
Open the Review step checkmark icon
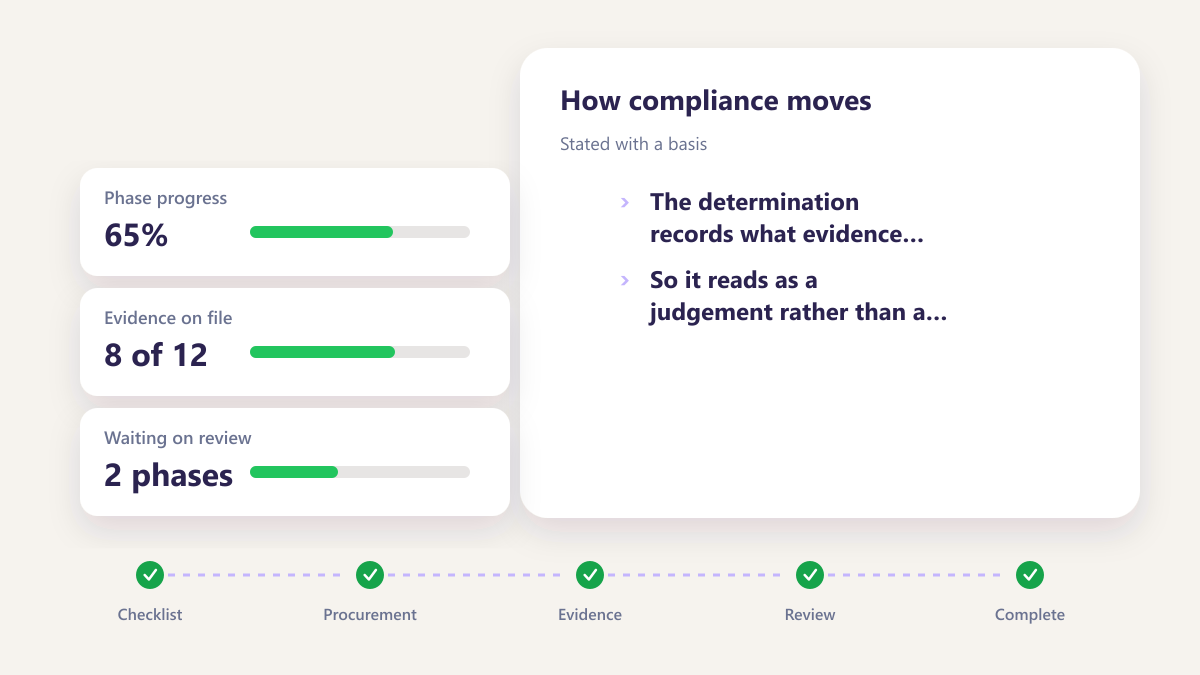click(810, 575)
